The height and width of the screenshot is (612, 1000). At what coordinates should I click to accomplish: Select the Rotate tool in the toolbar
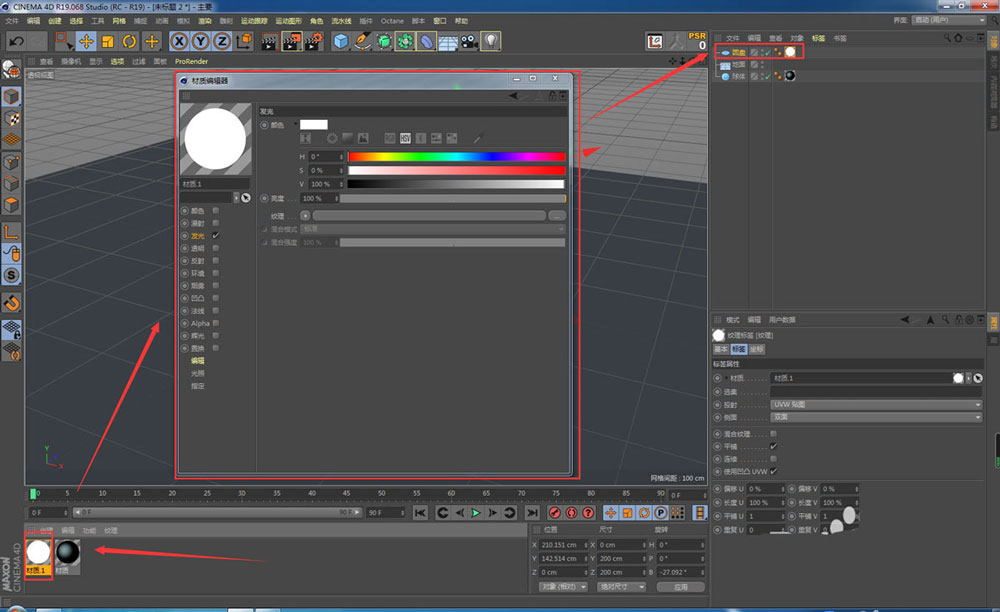(x=128, y=41)
